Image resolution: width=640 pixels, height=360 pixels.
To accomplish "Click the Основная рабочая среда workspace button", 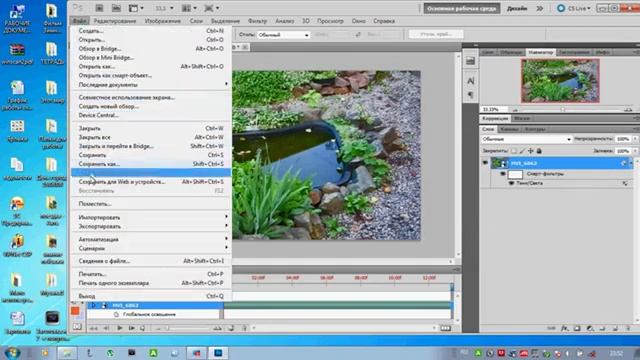I will click(462, 8).
